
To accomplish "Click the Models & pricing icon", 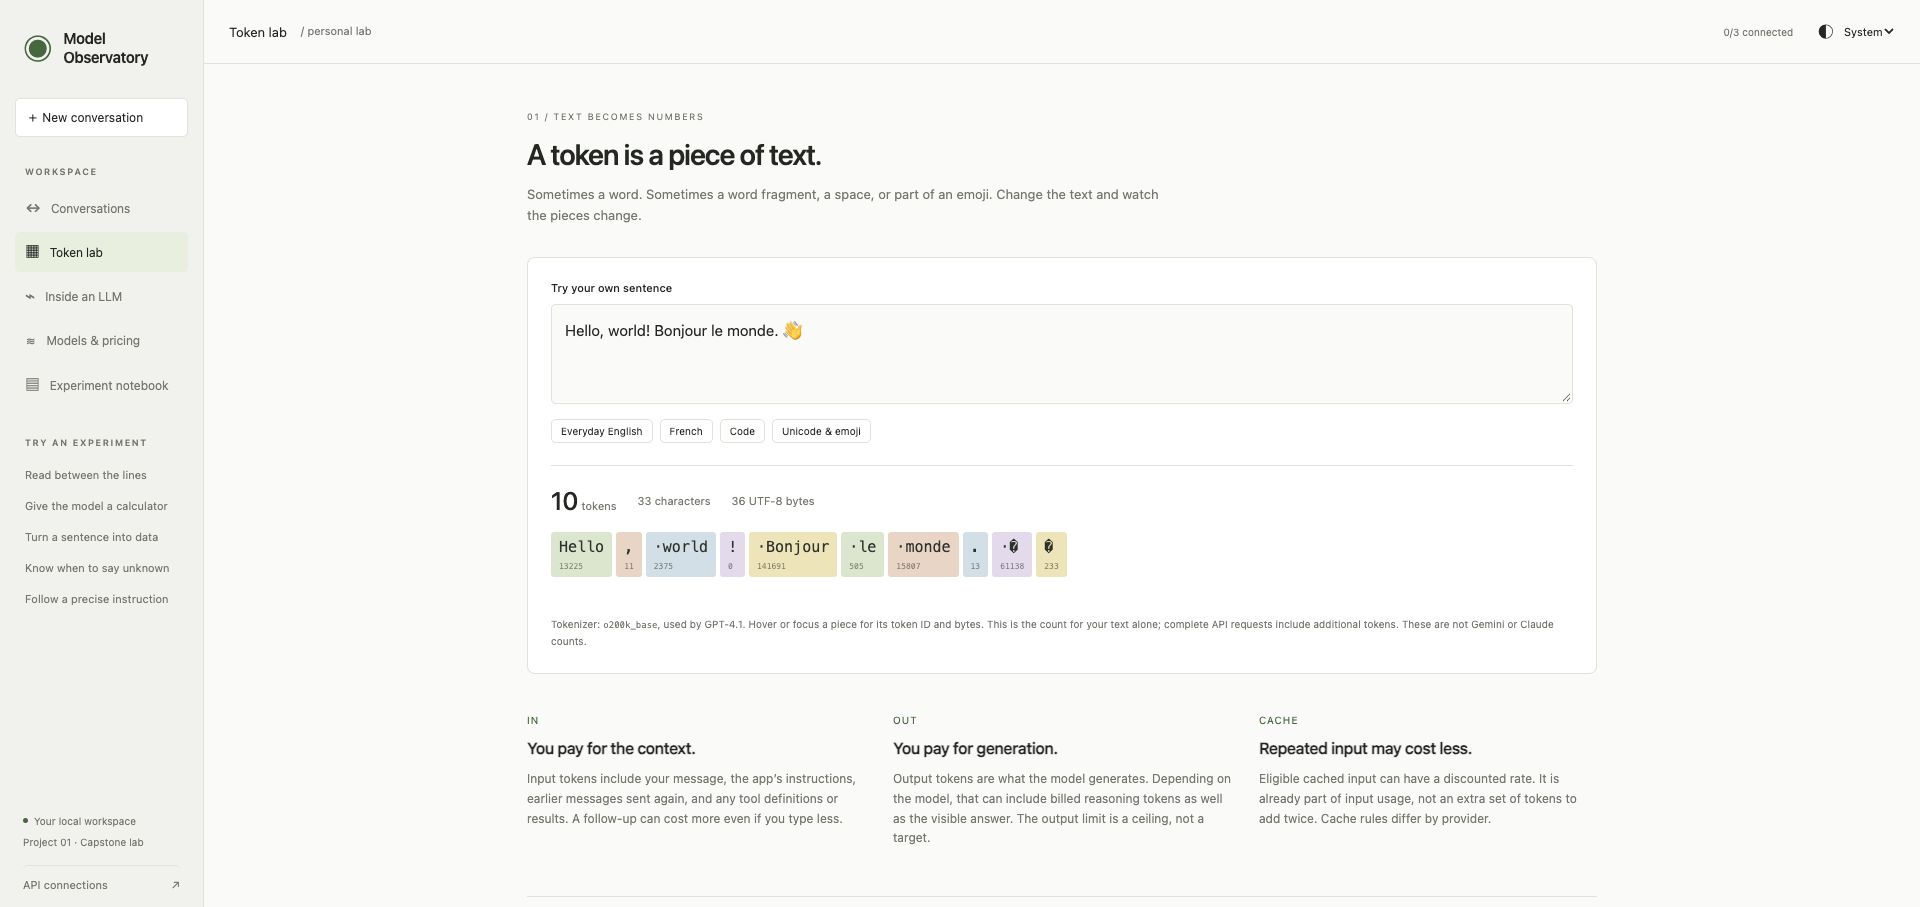I will pos(30,341).
